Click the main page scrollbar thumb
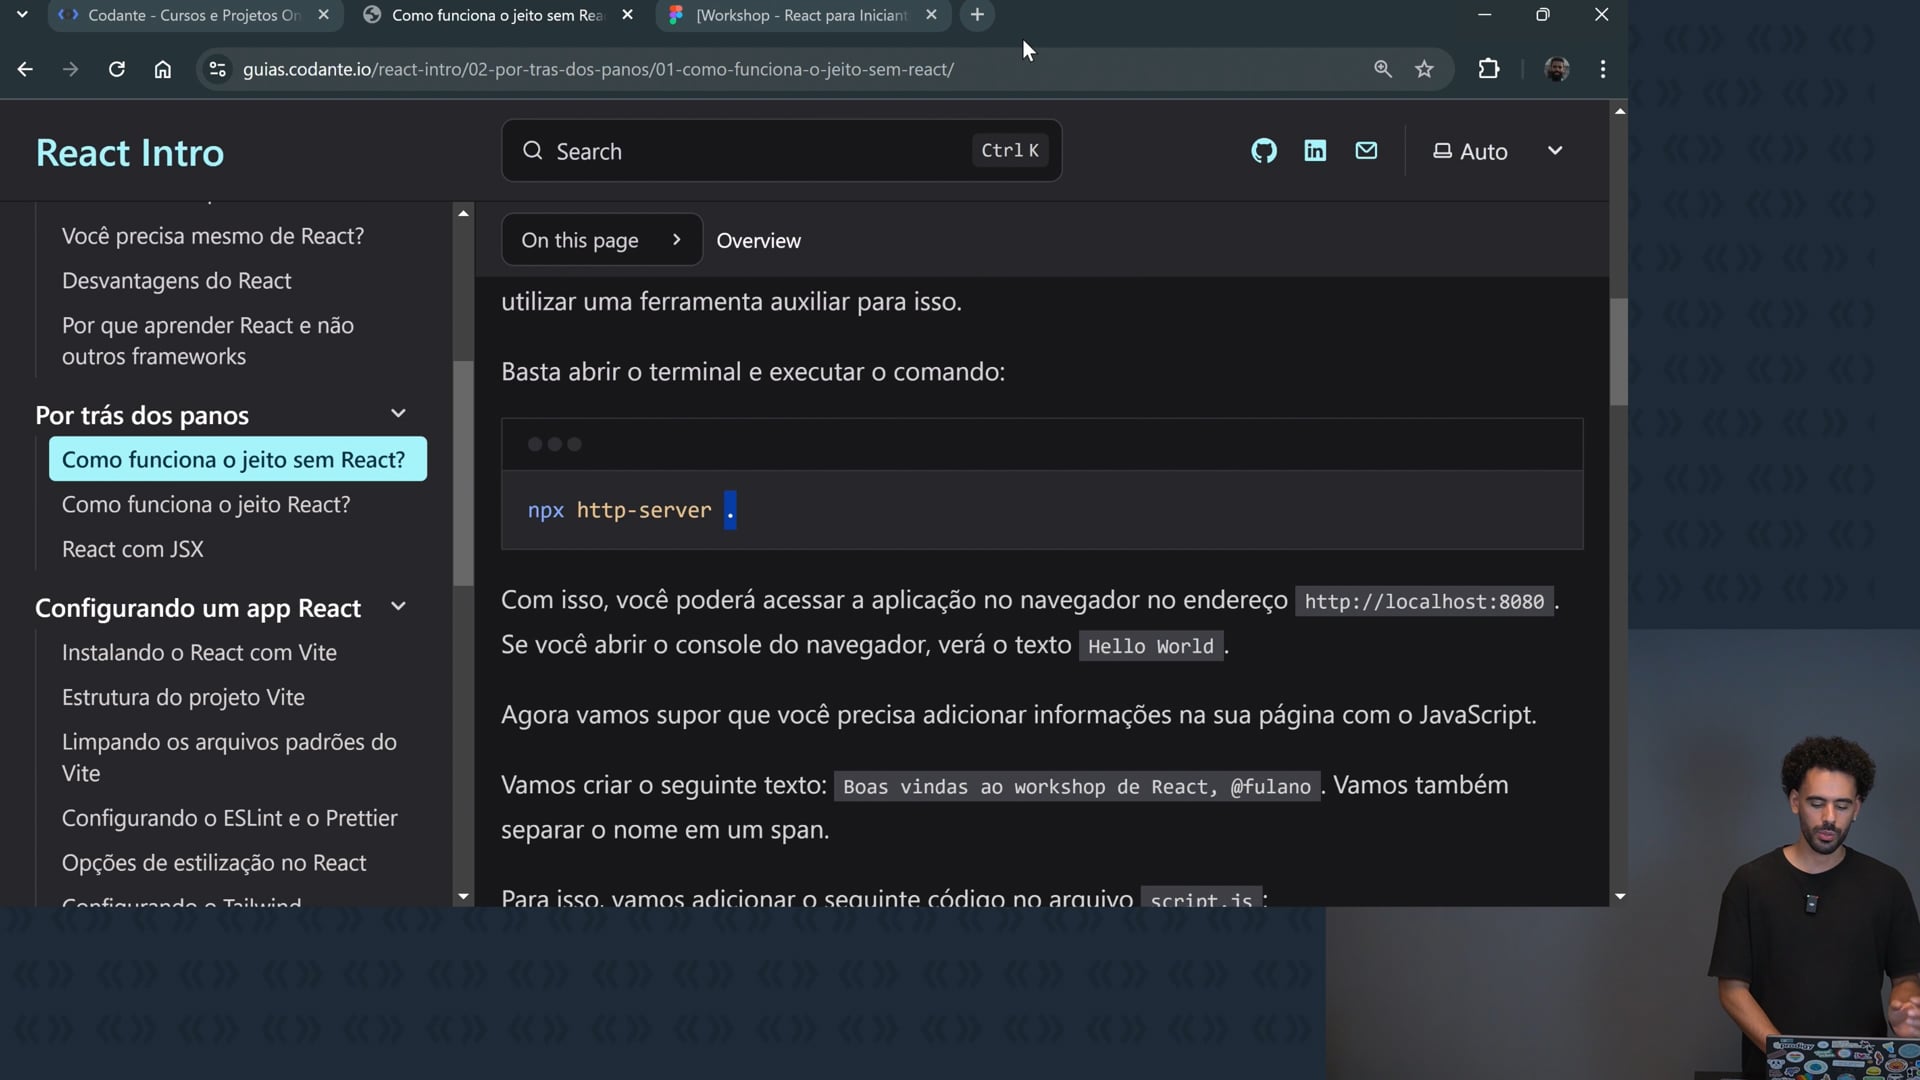The width and height of the screenshot is (1920, 1080). 1619,352
